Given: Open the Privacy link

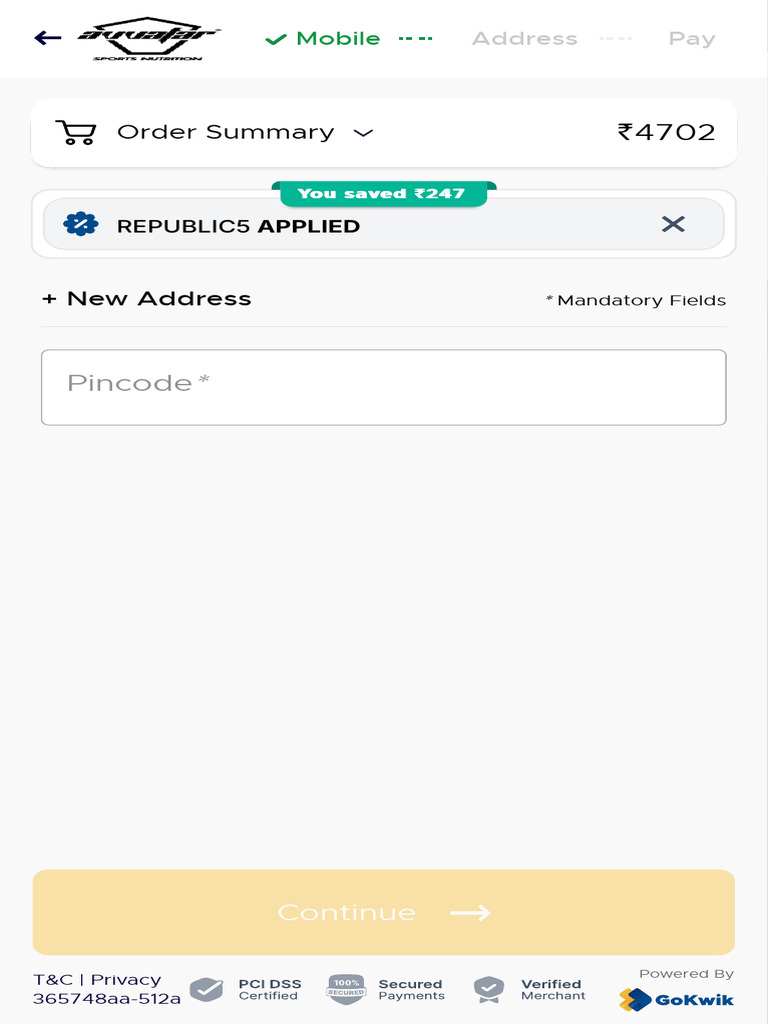Looking at the screenshot, I should (x=126, y=979).
